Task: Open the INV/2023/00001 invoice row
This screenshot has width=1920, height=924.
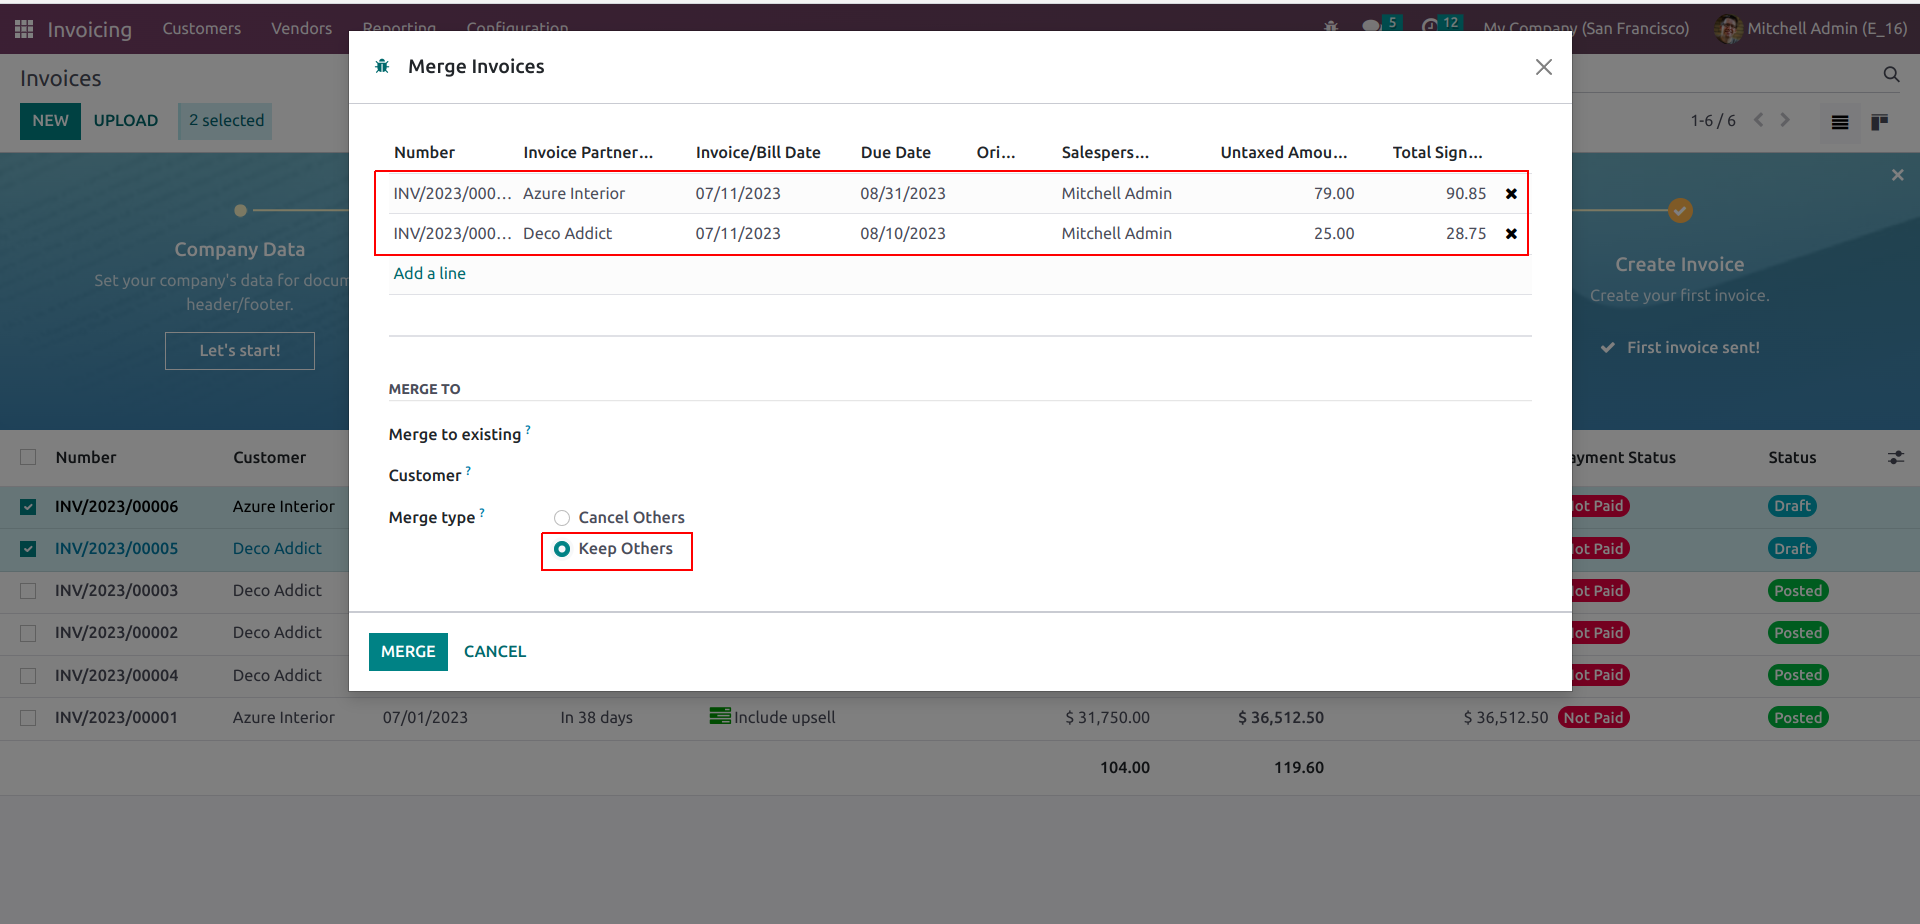Action: click(x=960, y=718)
